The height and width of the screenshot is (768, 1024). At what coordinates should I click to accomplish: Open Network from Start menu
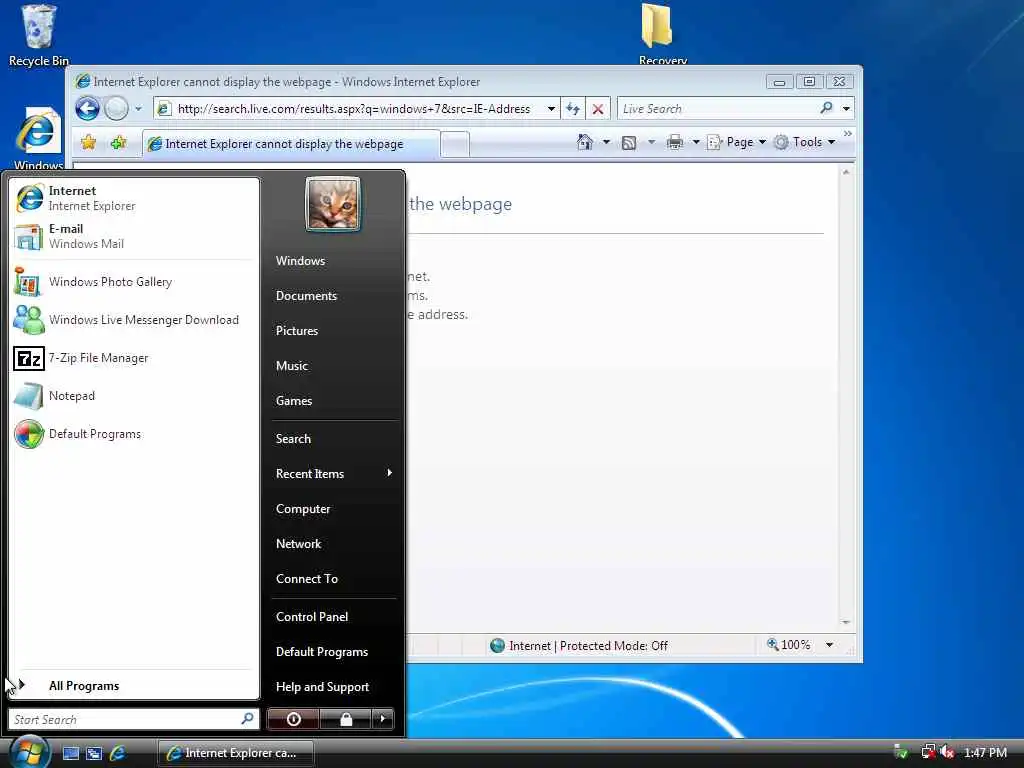tap(298, 544)
